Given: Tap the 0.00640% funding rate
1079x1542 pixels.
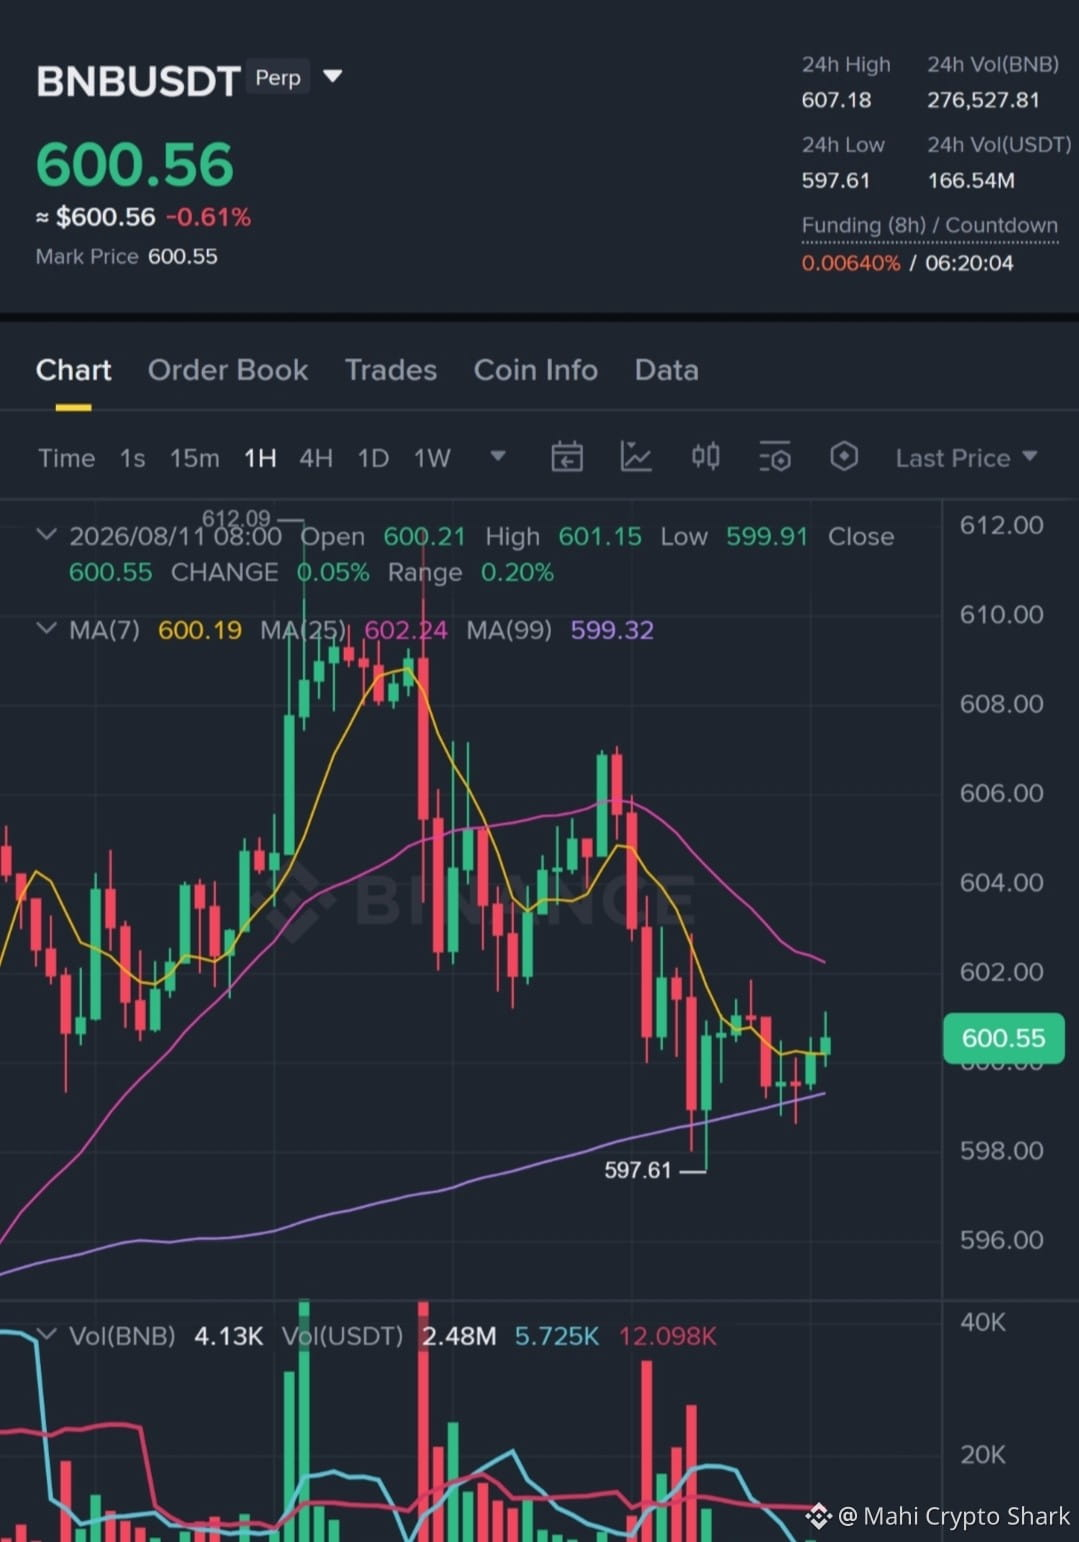Looking at the screenshot, I should 851,263.
